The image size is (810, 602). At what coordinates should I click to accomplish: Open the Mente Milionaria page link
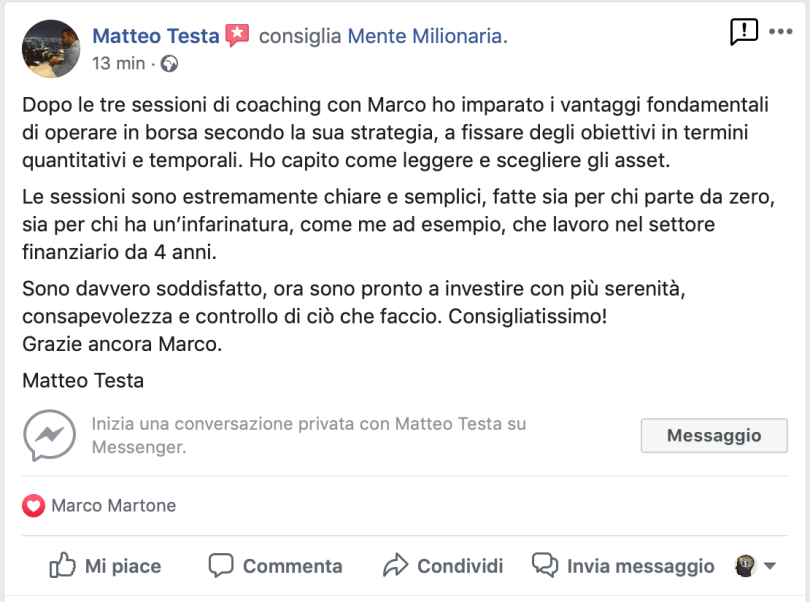pyautogui.click(x=427, y=36)
